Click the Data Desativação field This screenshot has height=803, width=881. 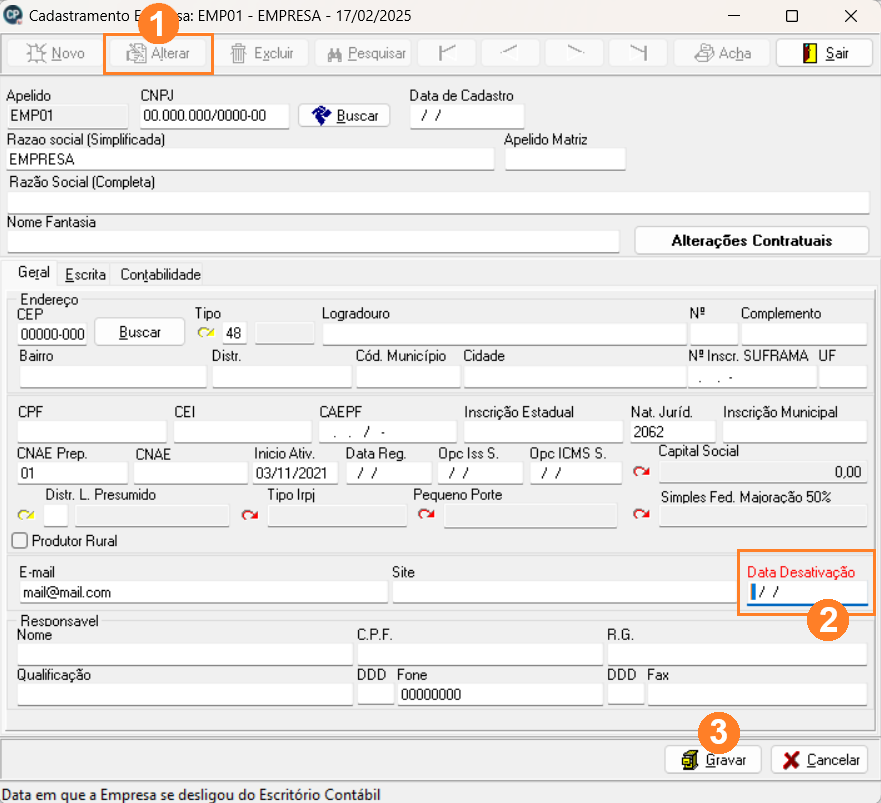coord(807,592)
